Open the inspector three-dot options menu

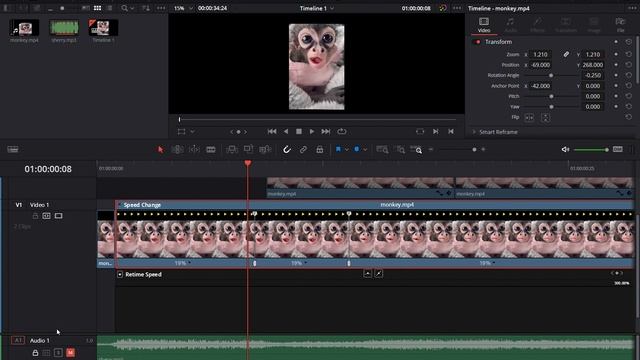(x=632, y=8)
